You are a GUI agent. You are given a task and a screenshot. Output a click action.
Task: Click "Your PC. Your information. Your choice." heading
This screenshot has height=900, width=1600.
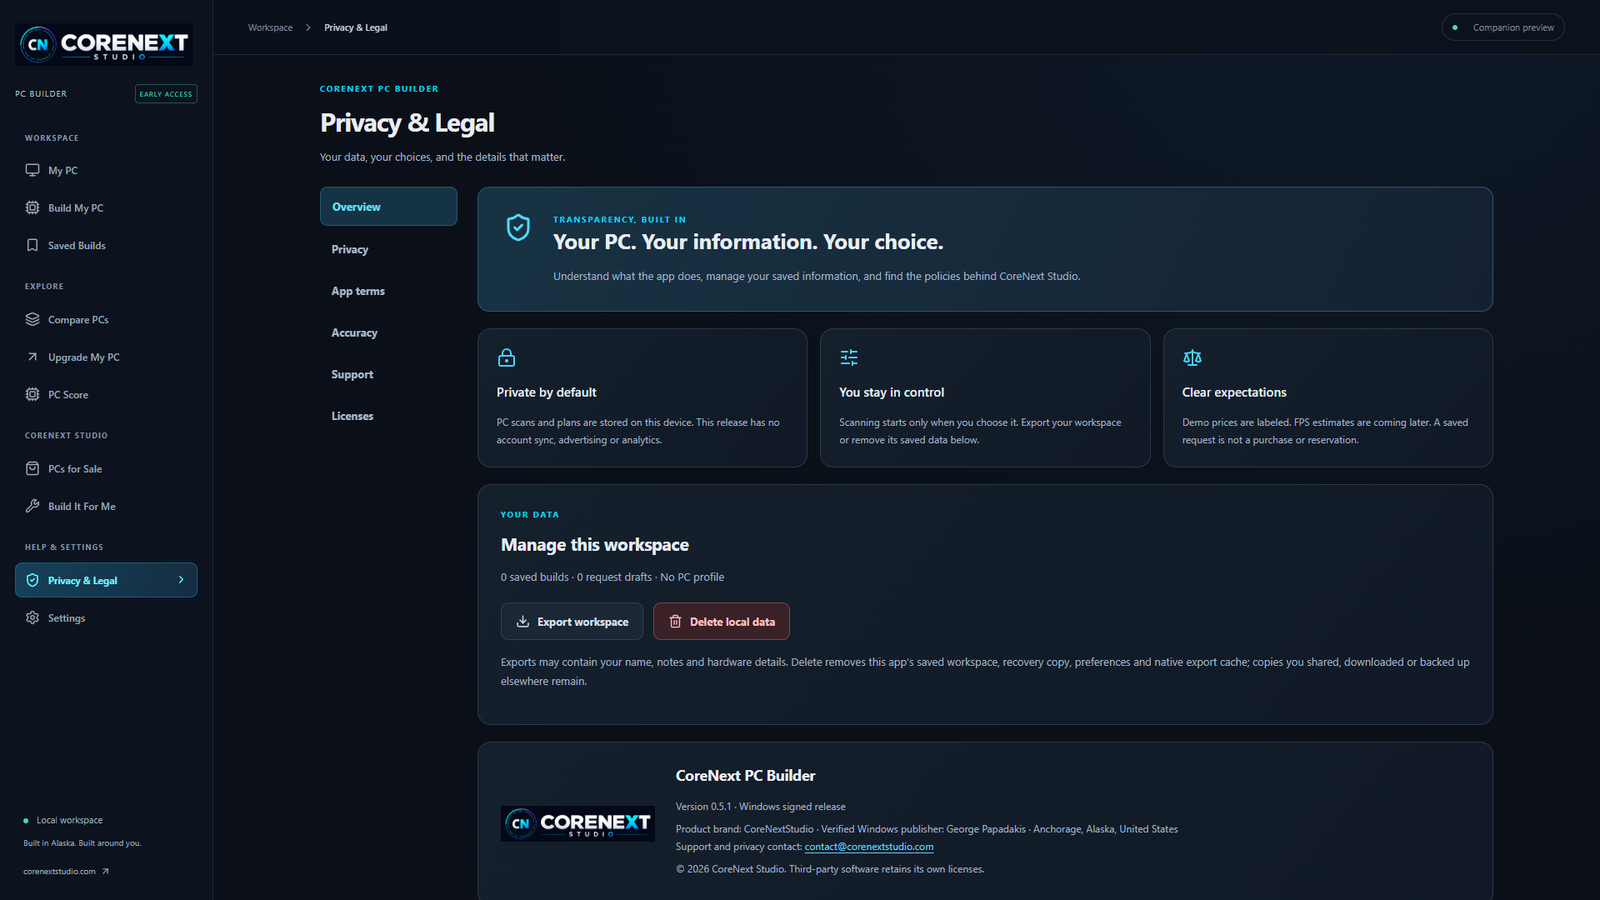click(748, 242)
